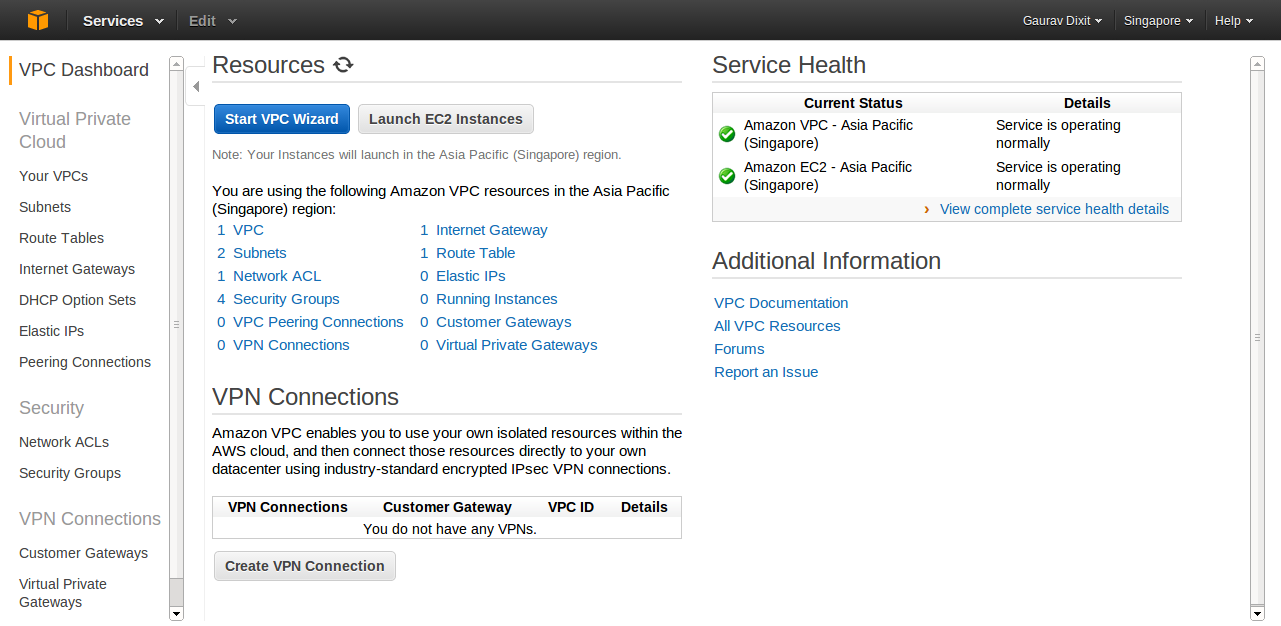1281x626 pixels.
Task: Click the main page vertical scrollbar thumb
Action: pyautogui.click(x=1258, y=337)
